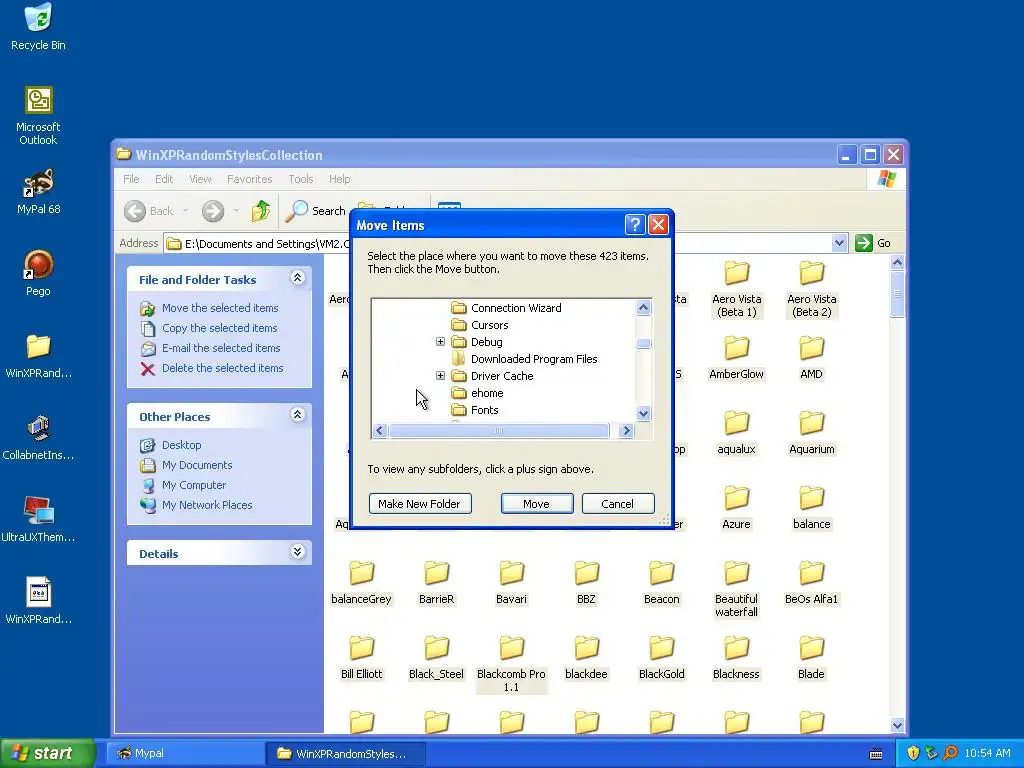Screen dimensions: 1024x768
Task: Select the Azure folder
Action: click(x=737, y=507)
